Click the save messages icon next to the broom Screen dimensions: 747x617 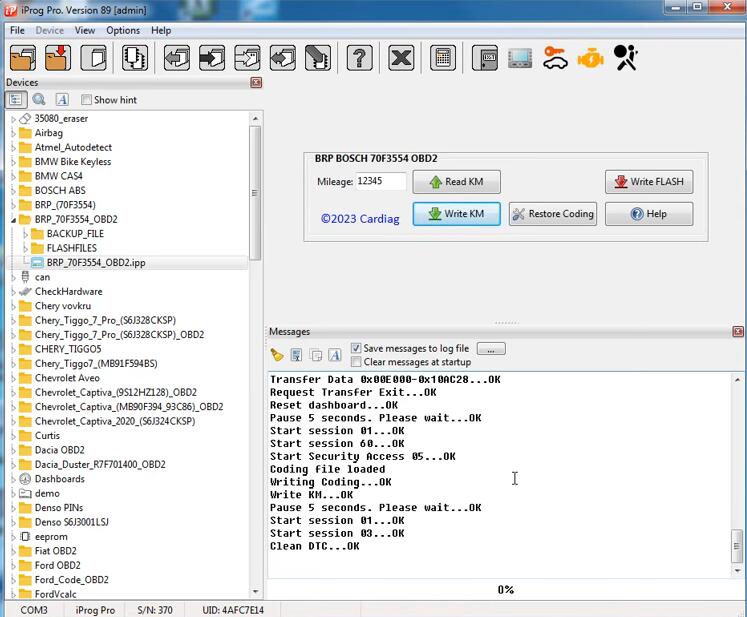296,355
